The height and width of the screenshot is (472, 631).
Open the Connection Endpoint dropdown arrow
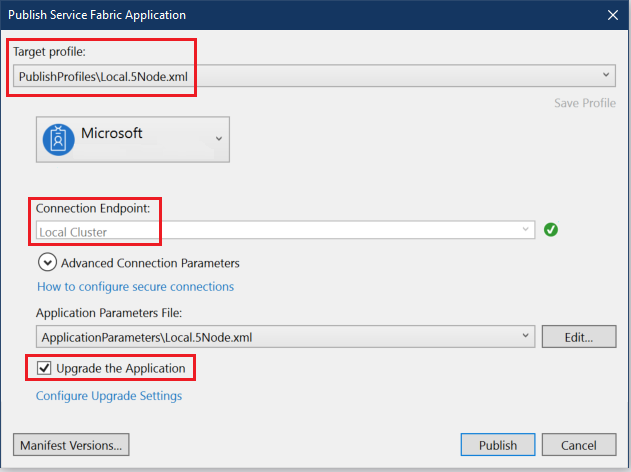[526, 231]
